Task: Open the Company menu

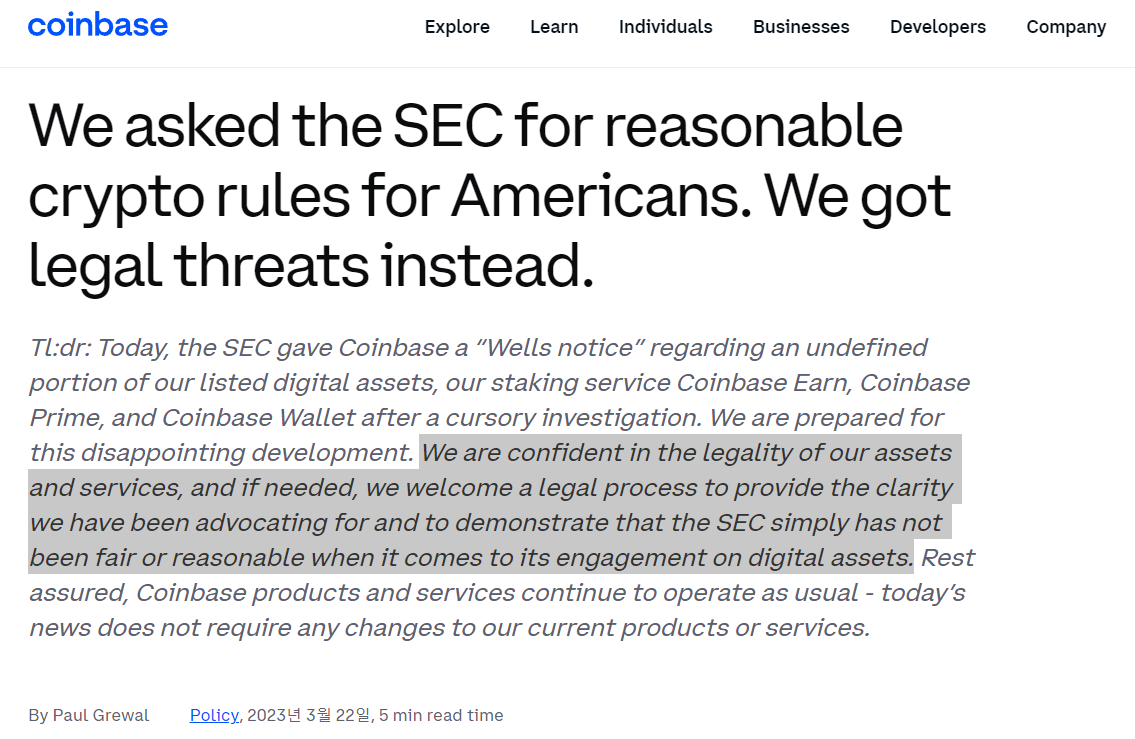Action: tap(1066, 27)
